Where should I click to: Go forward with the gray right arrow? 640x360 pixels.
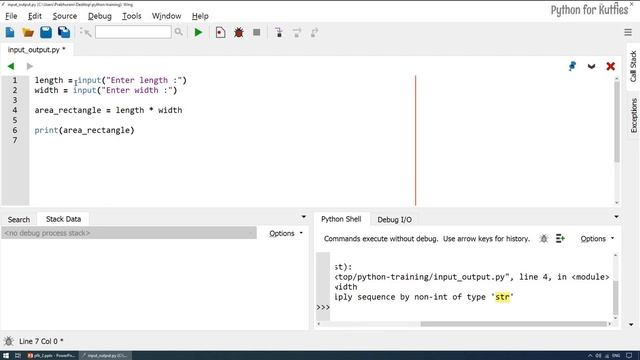pos(29,66)
